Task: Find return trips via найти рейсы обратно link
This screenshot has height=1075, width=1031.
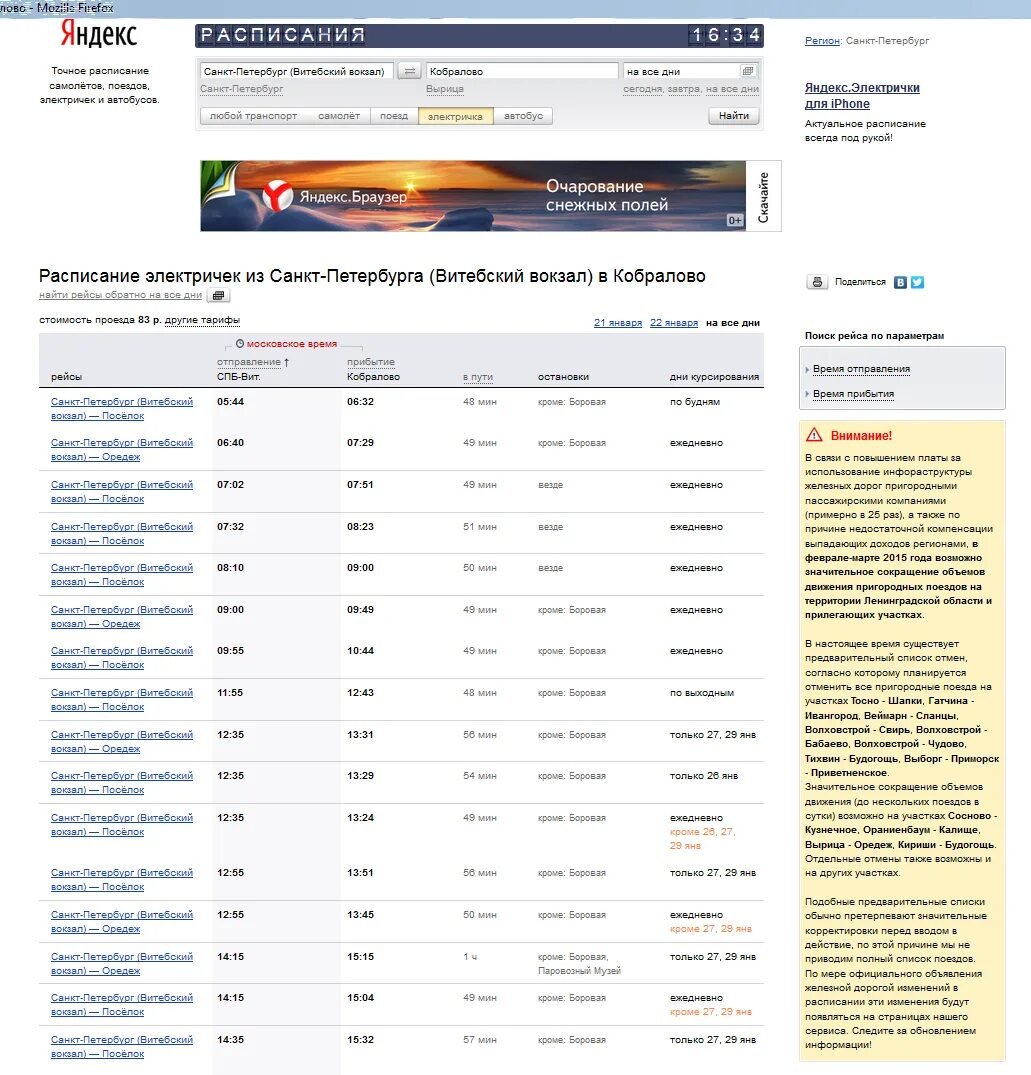Action: pyautogui.click(x=121, y=295)
